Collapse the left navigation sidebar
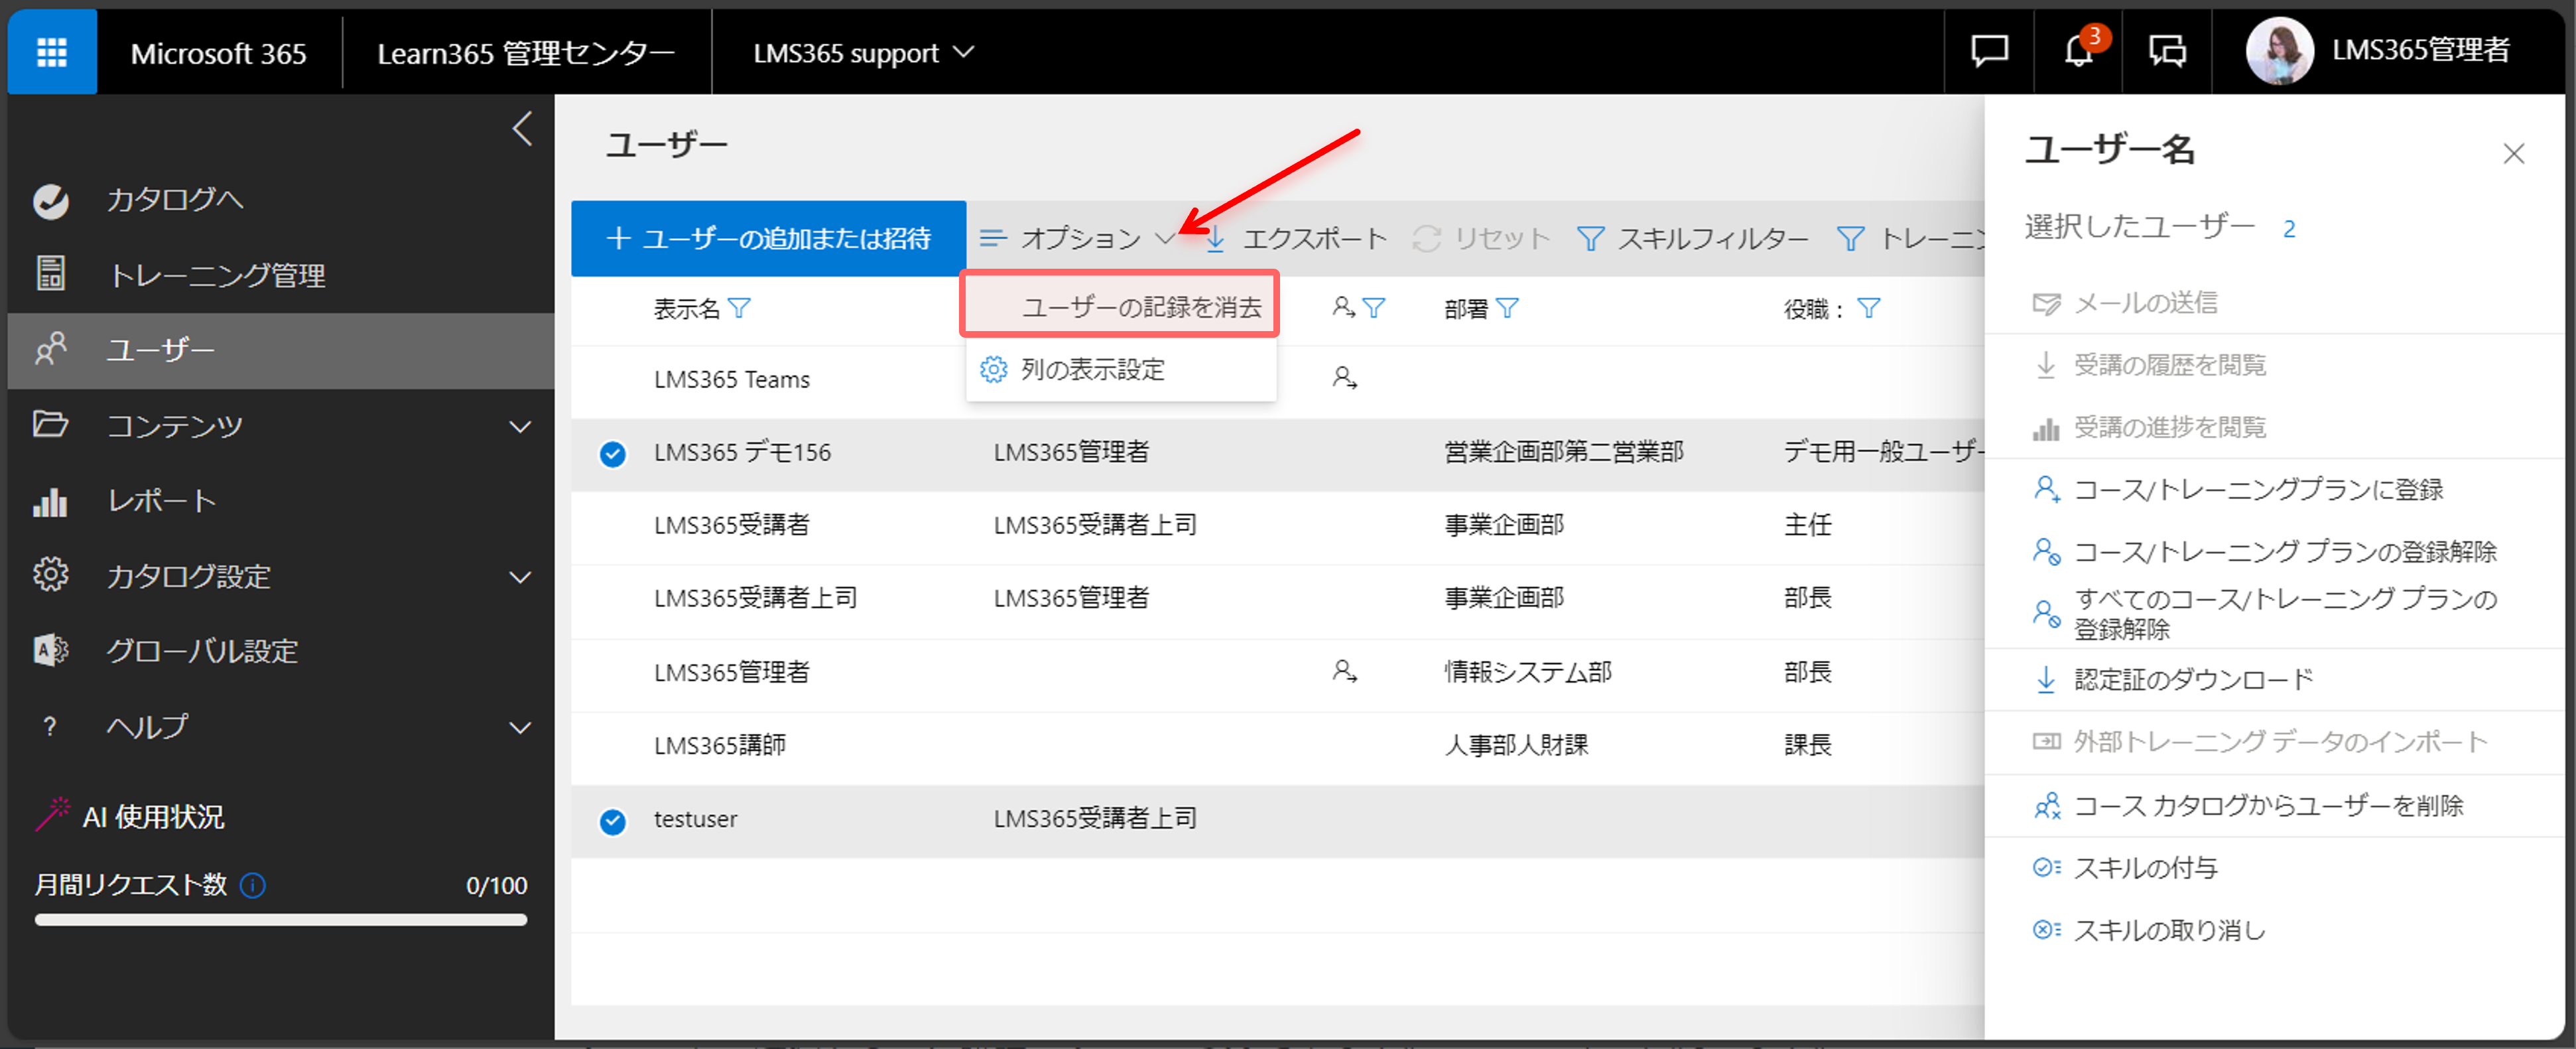The width and height of the screenshot is (2576, 1049). (522, 129)
